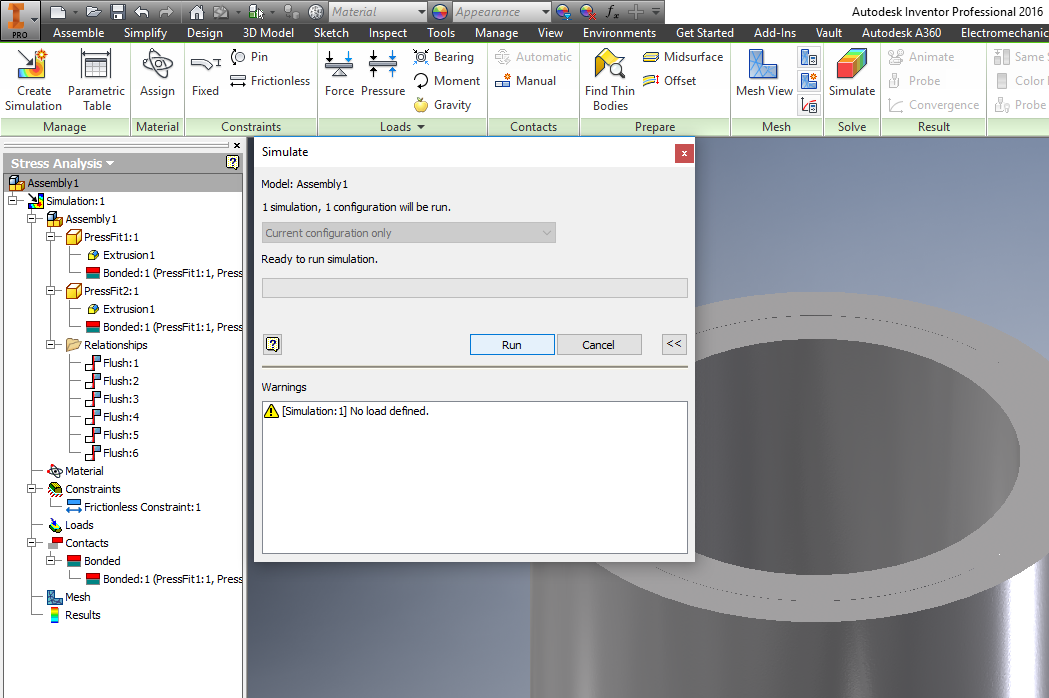1049x698 pixels.
Task: Select Flush:6 in the browser tree
Action: click(112, 453)
